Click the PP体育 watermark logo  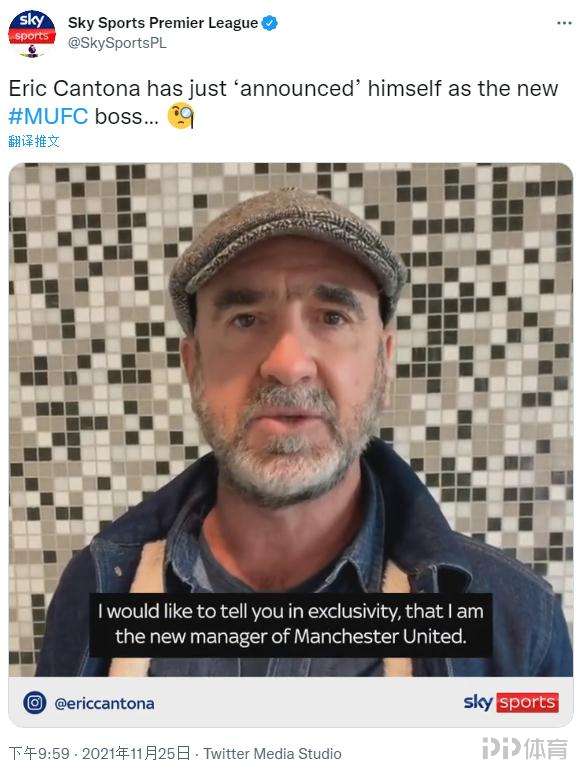click(x=525, y=749)
